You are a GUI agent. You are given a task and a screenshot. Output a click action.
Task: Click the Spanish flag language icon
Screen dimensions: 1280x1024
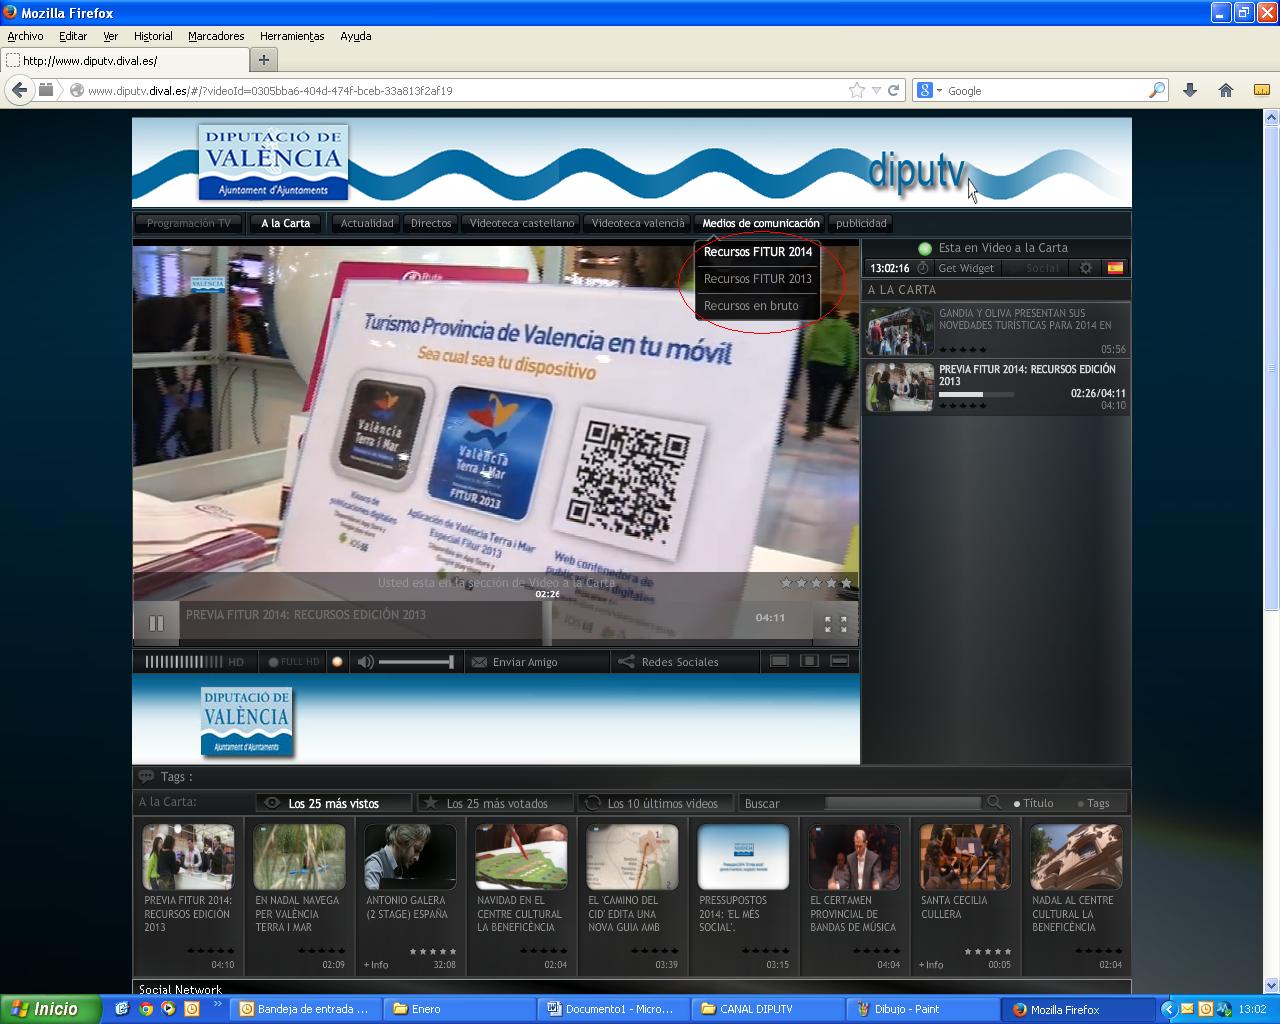tap(1115, 268)
